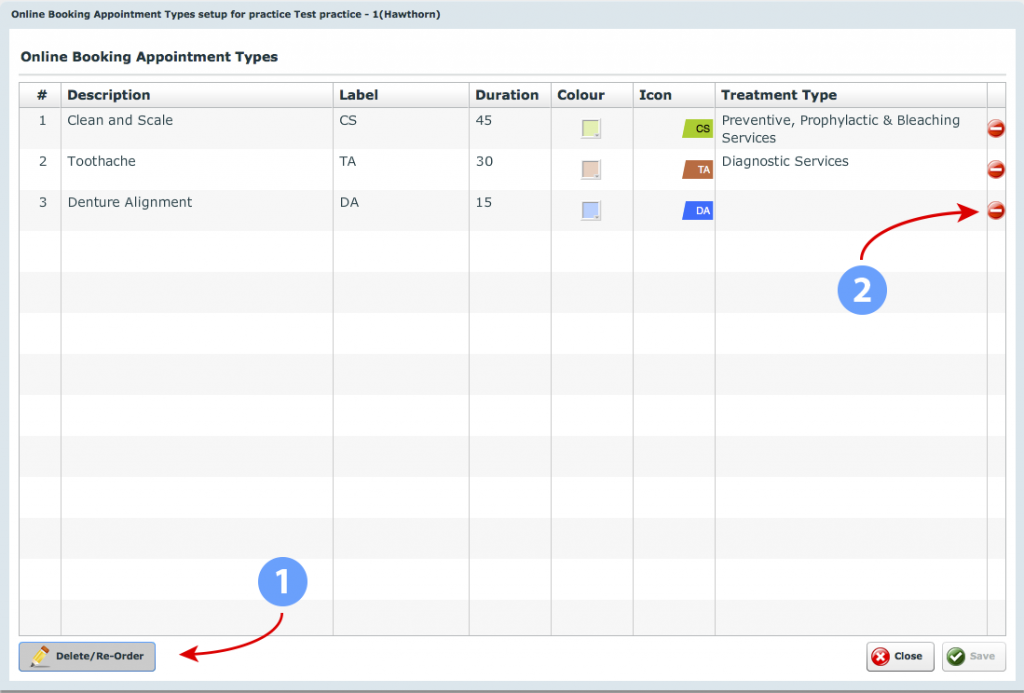The width and height of the screenshot is (1024, 693).
Task: Remove the Clean and Scale row with its red delete icon
Action: [x=995, y=129]
